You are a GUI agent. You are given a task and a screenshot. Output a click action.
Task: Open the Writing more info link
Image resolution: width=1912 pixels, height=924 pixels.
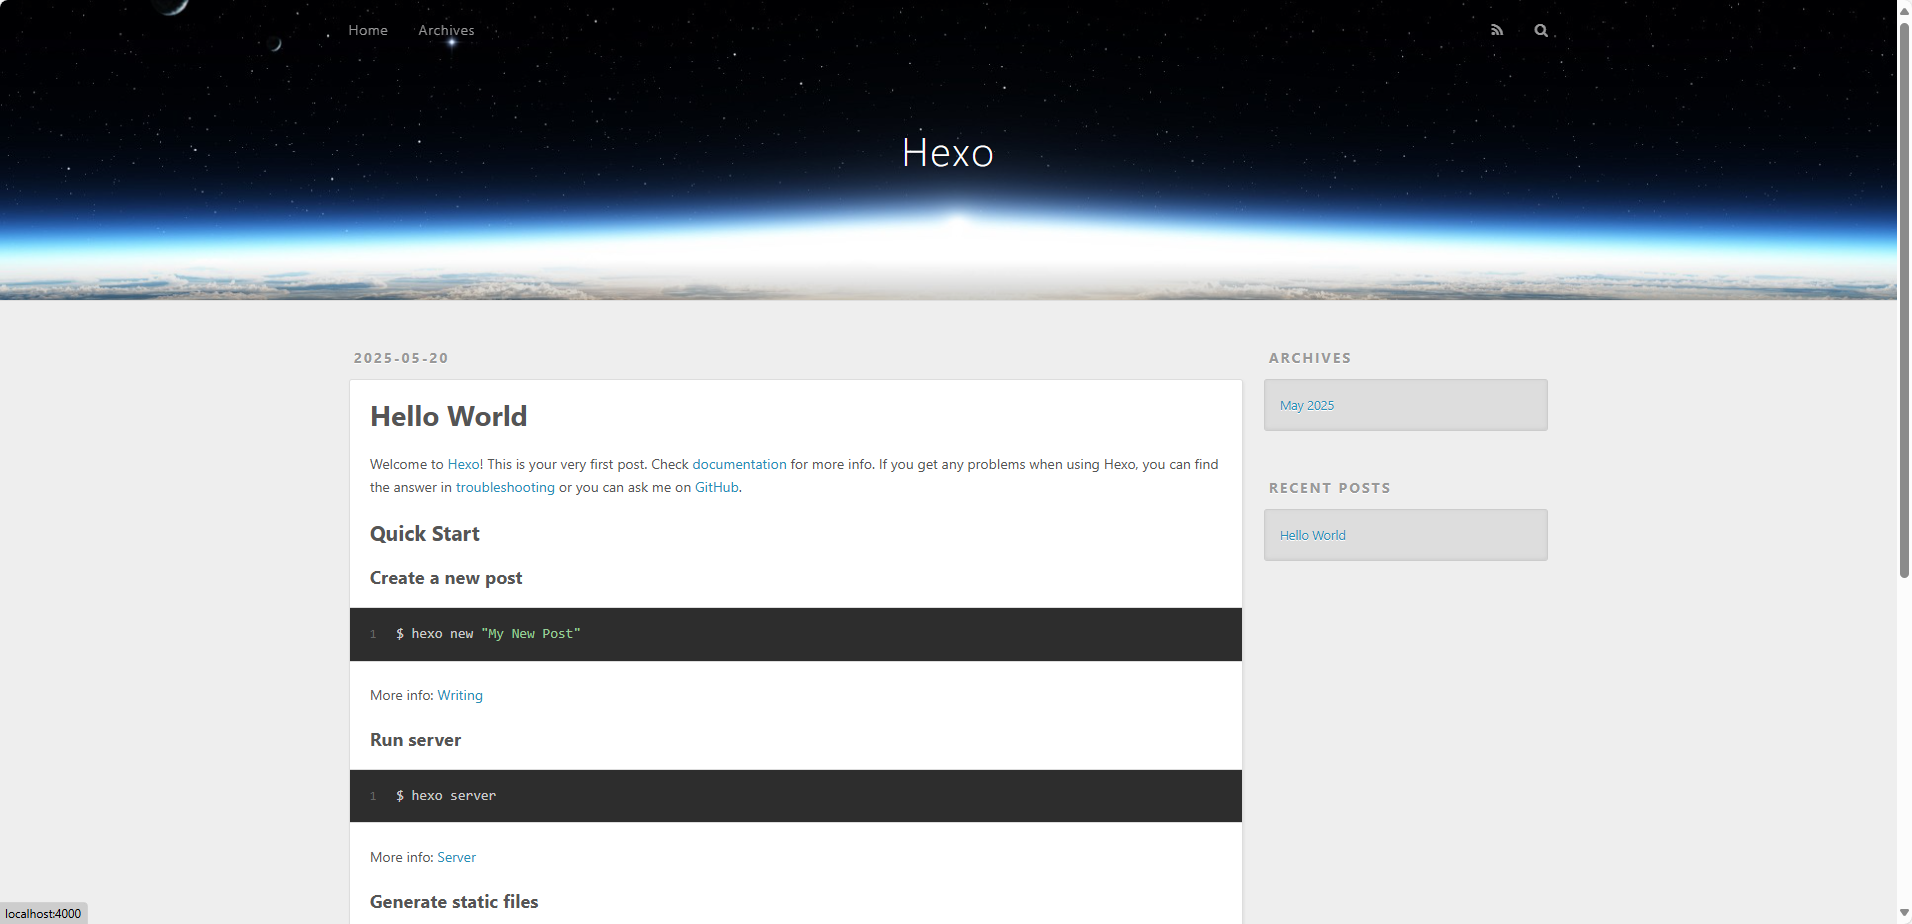tap(460, 695)
